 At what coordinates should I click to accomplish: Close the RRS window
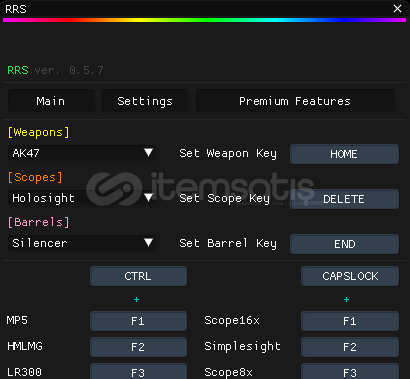[397, 9]
